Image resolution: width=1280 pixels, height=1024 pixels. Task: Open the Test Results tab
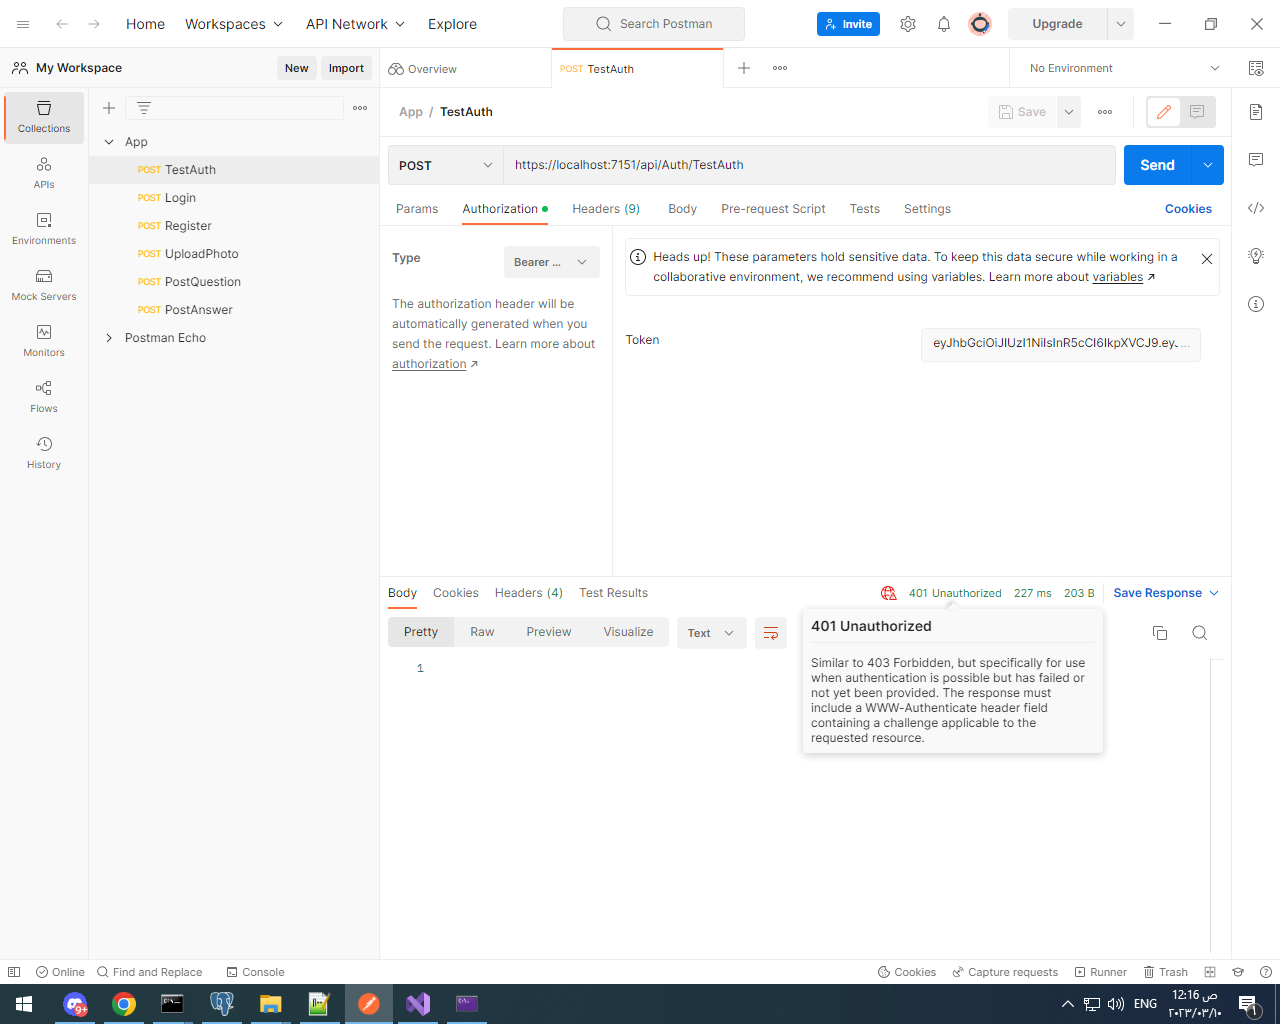[x=613, y=593]
